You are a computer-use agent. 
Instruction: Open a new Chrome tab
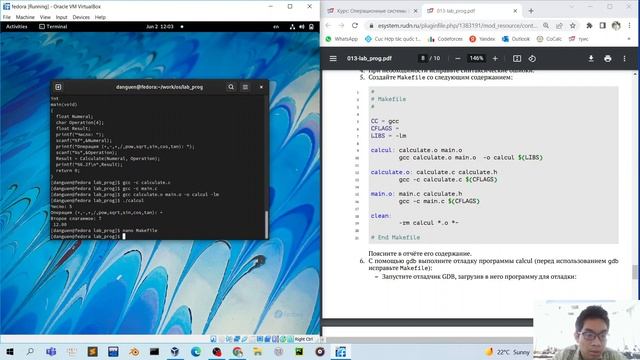click(531, 11)
